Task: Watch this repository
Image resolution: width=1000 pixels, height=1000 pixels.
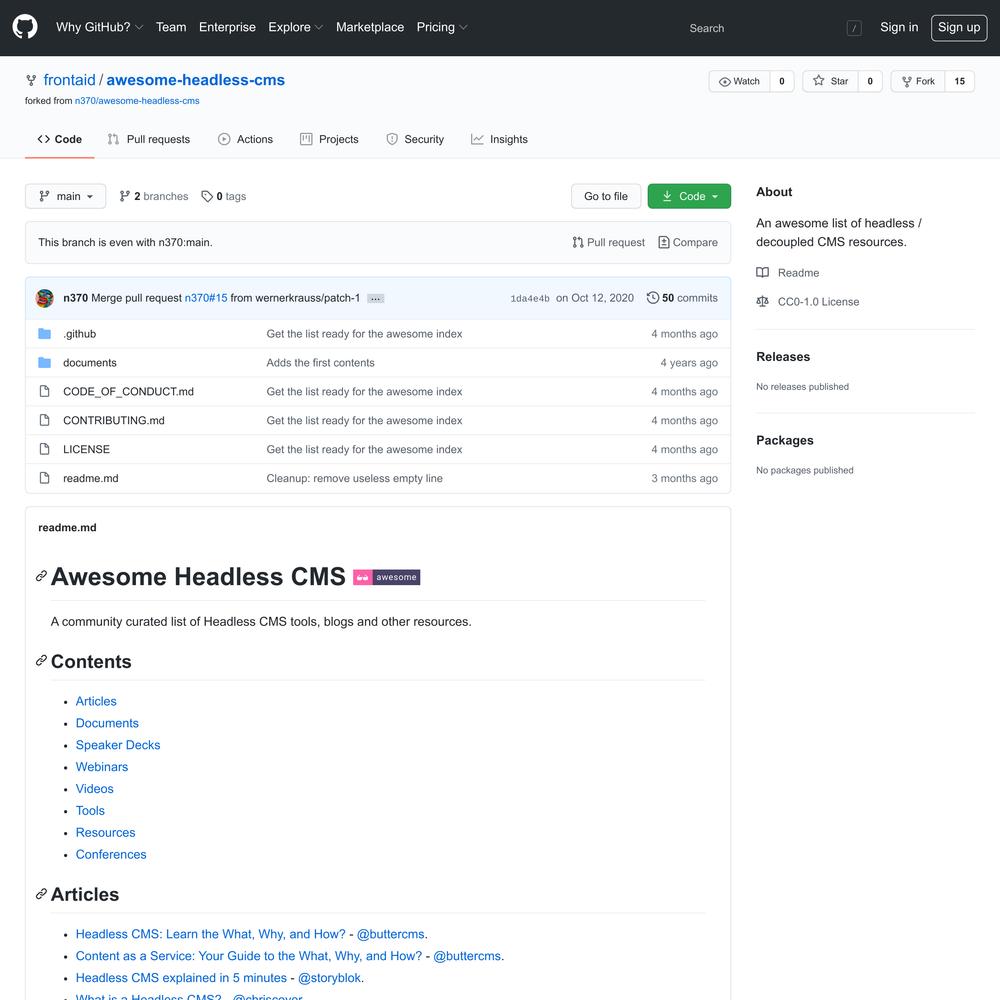Action: [x=739, y=81]
